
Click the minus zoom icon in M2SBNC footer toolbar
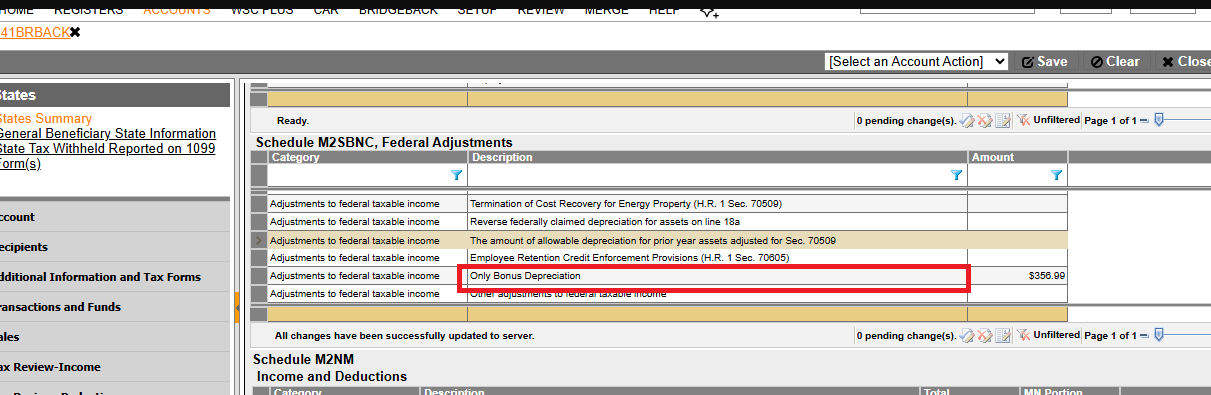tap(1145, 336)
